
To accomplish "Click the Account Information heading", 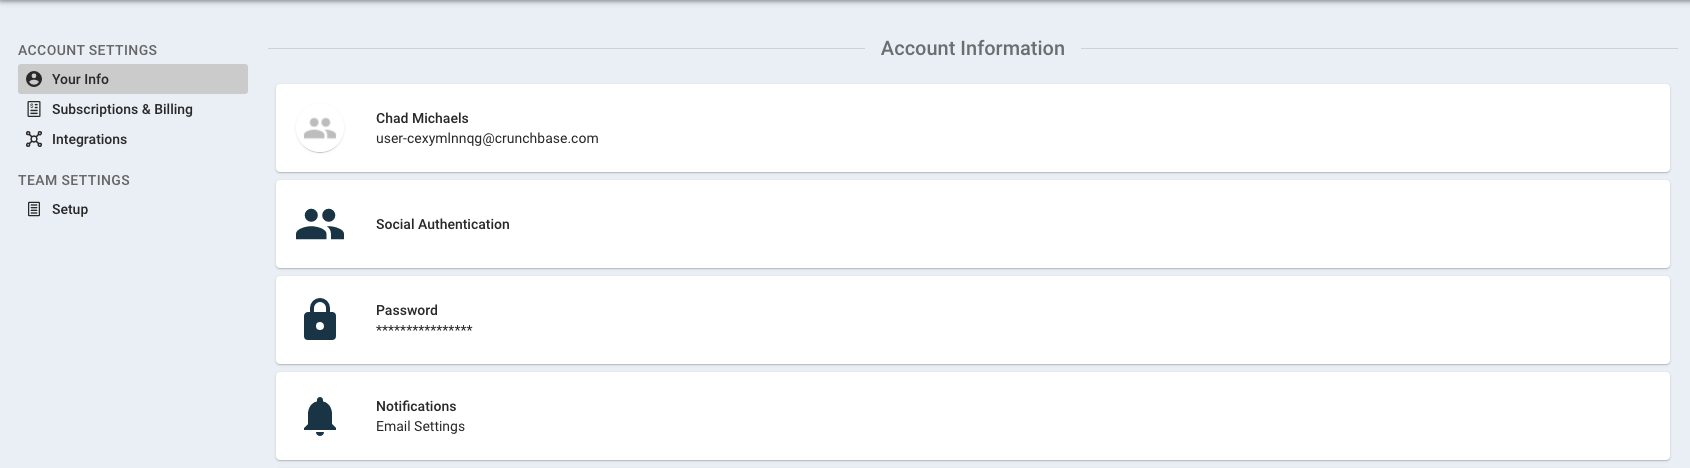I will 973,48.
